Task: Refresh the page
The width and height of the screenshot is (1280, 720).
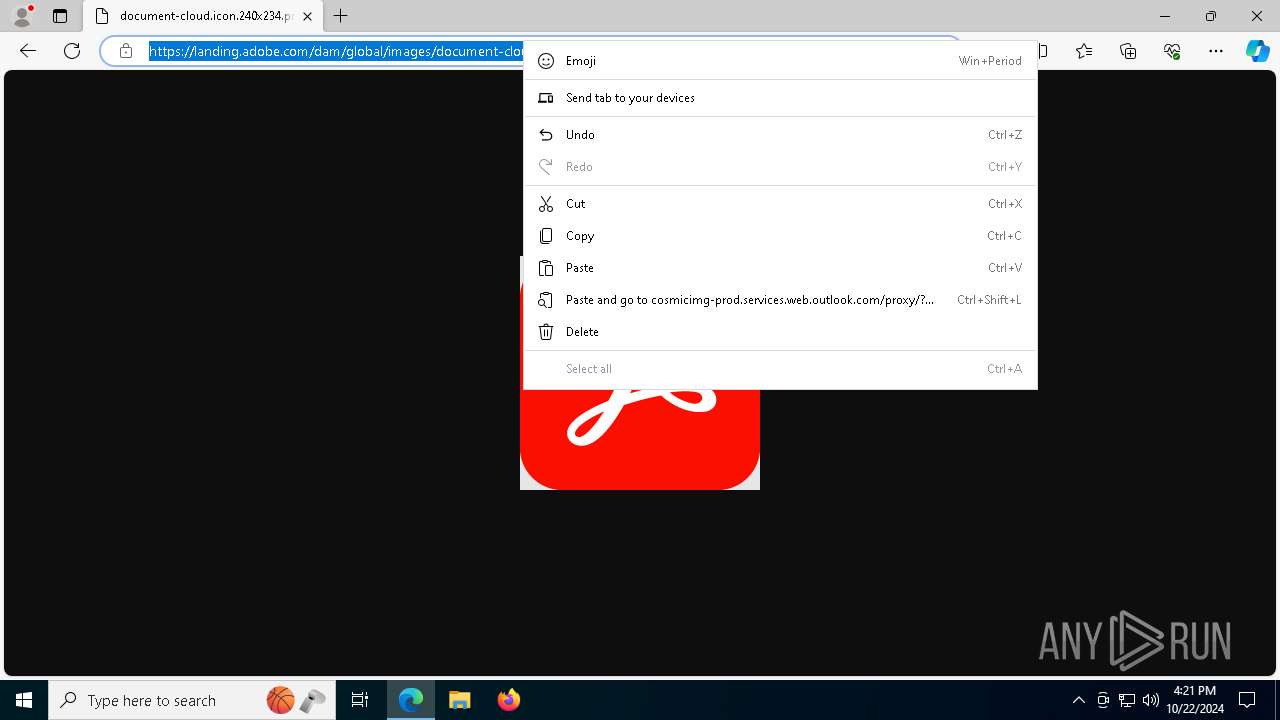Action: [72, 51]
